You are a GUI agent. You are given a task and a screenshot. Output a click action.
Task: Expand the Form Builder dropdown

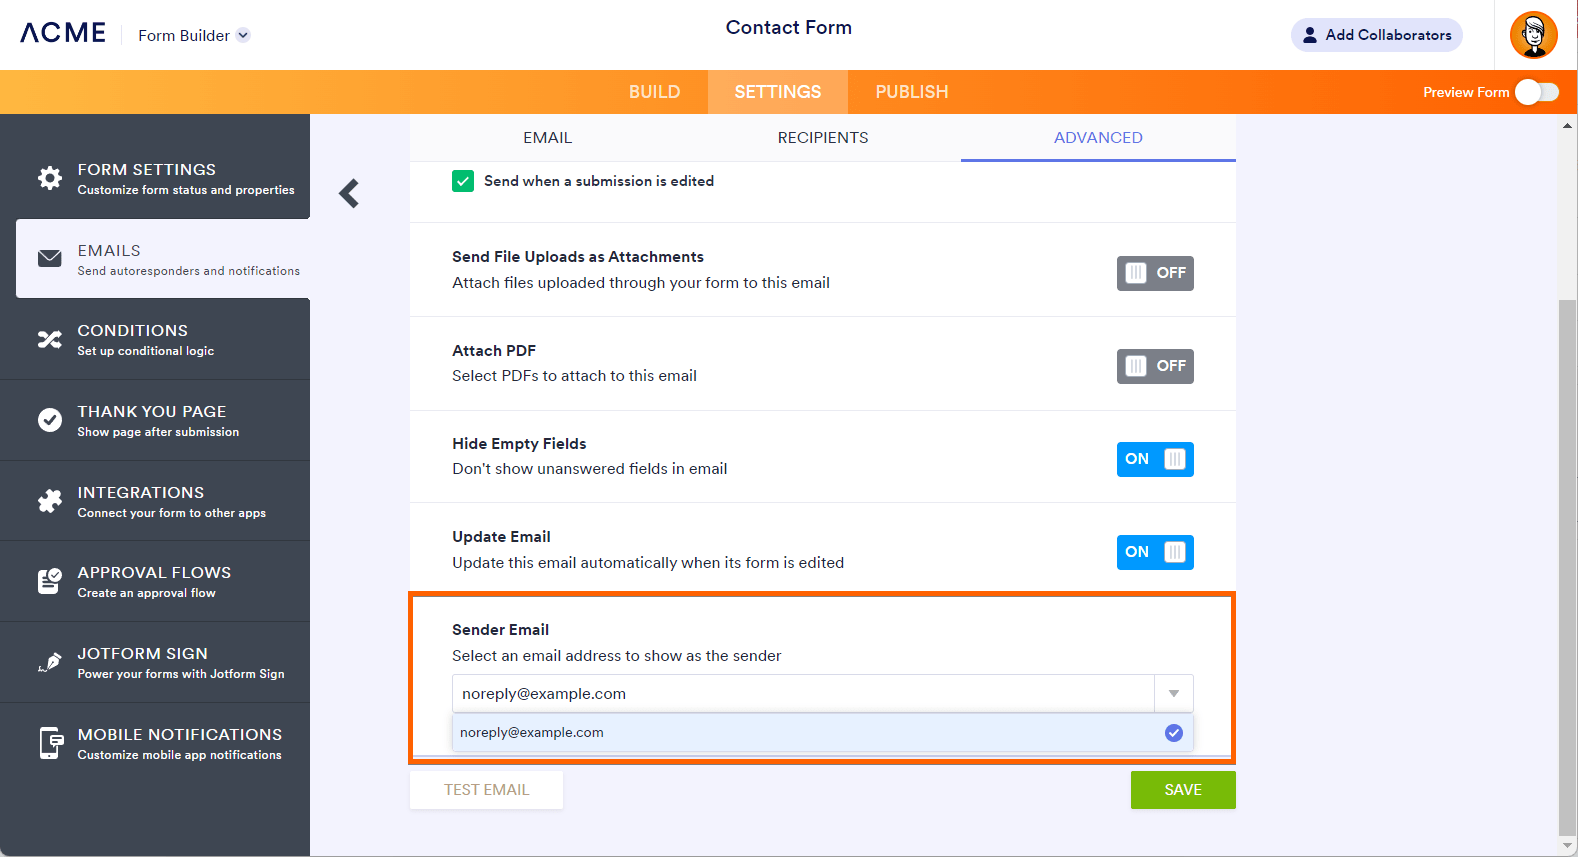243,35
